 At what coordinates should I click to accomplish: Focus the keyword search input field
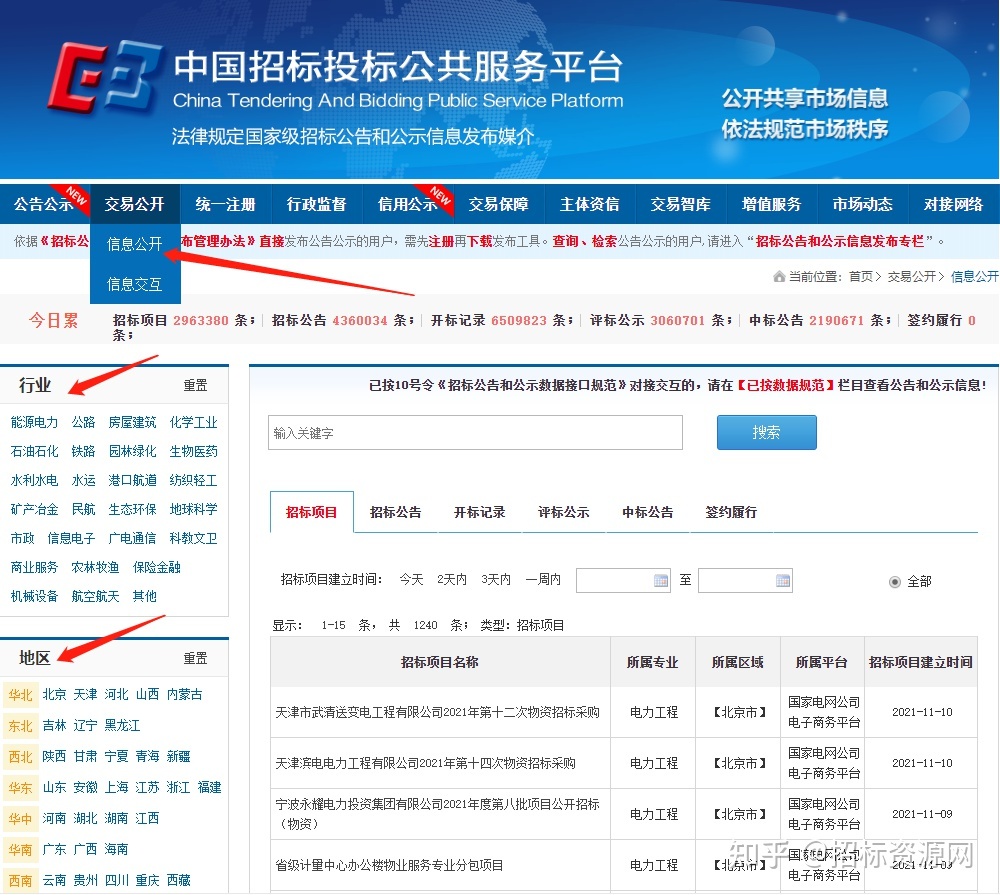tap(475, 433)
